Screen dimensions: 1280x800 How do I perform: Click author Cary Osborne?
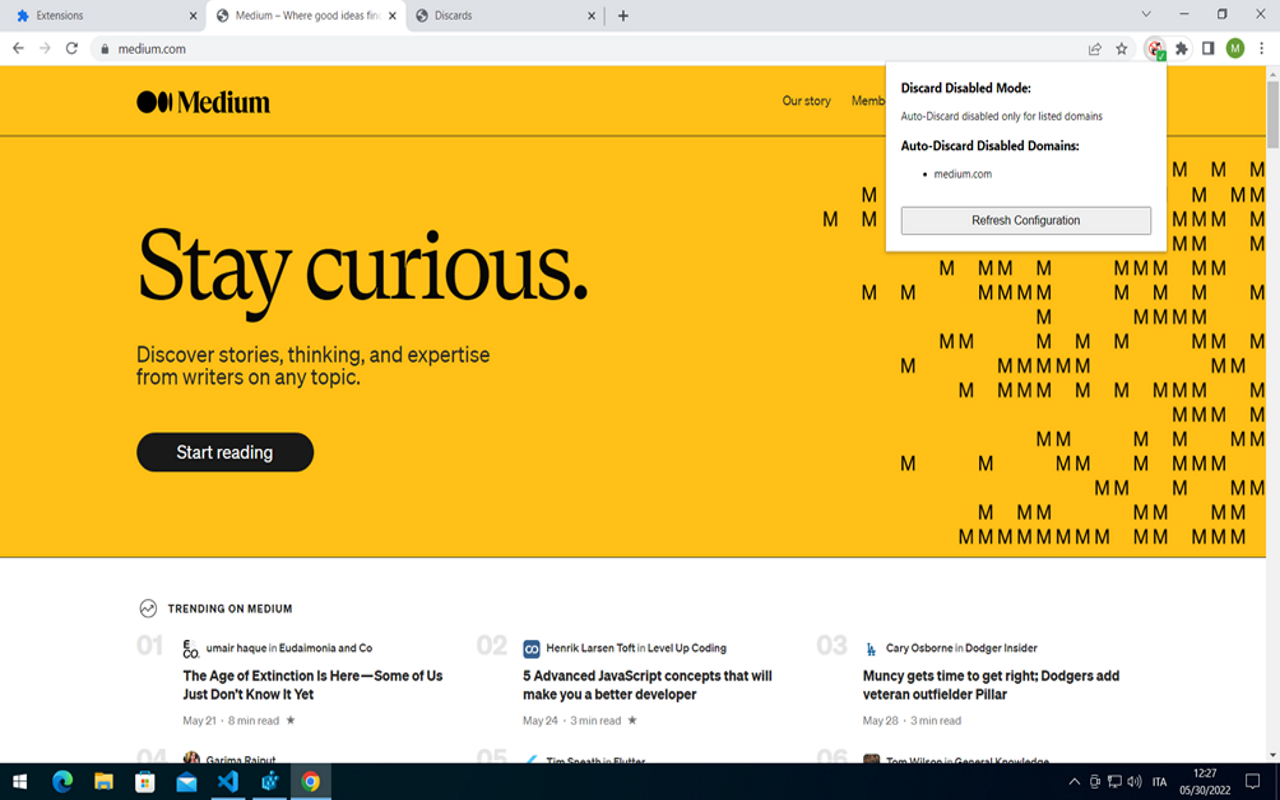click(x=919, y=648)
